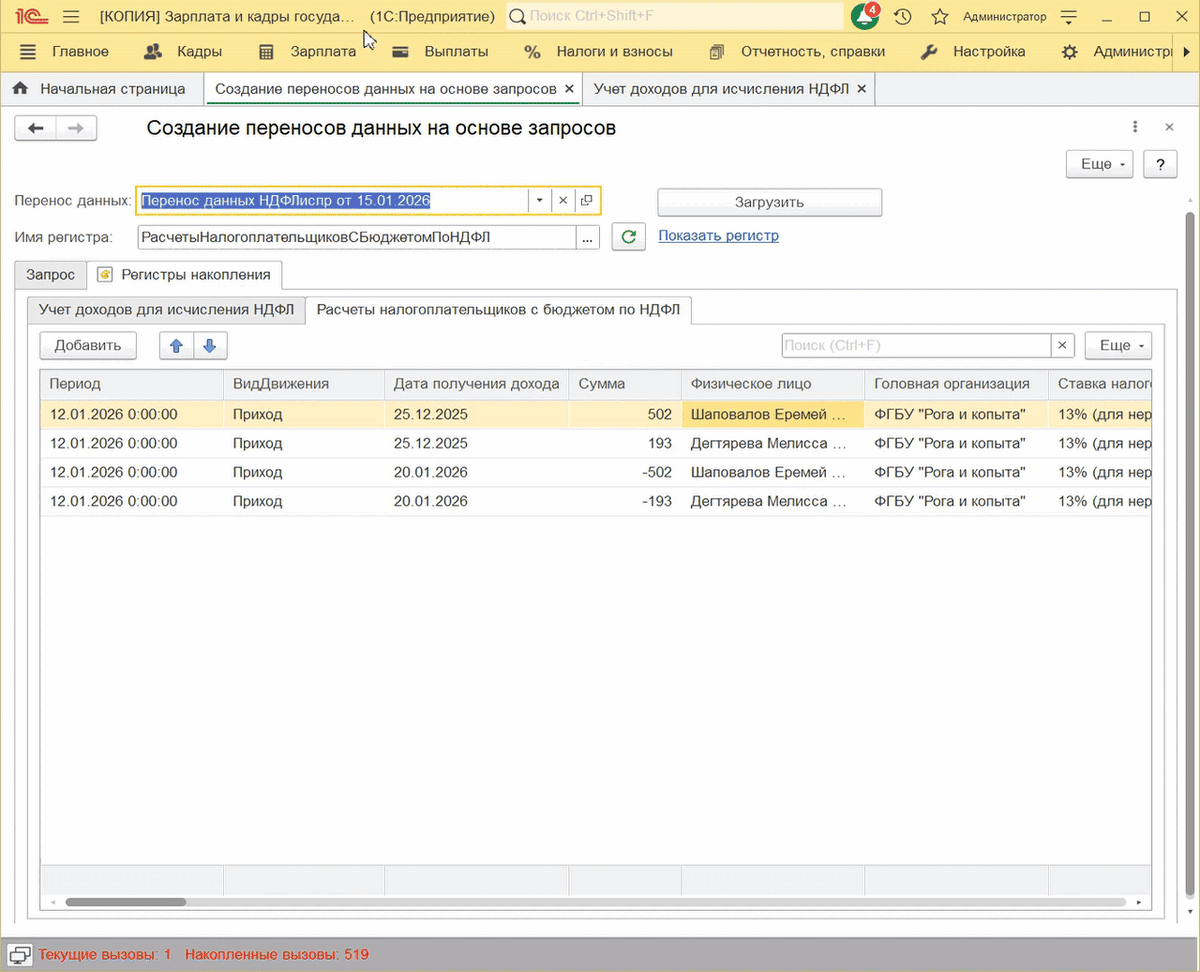
Task: Go forward with the right arrow button
Action: pyautogui.click(x=76, y=128)
